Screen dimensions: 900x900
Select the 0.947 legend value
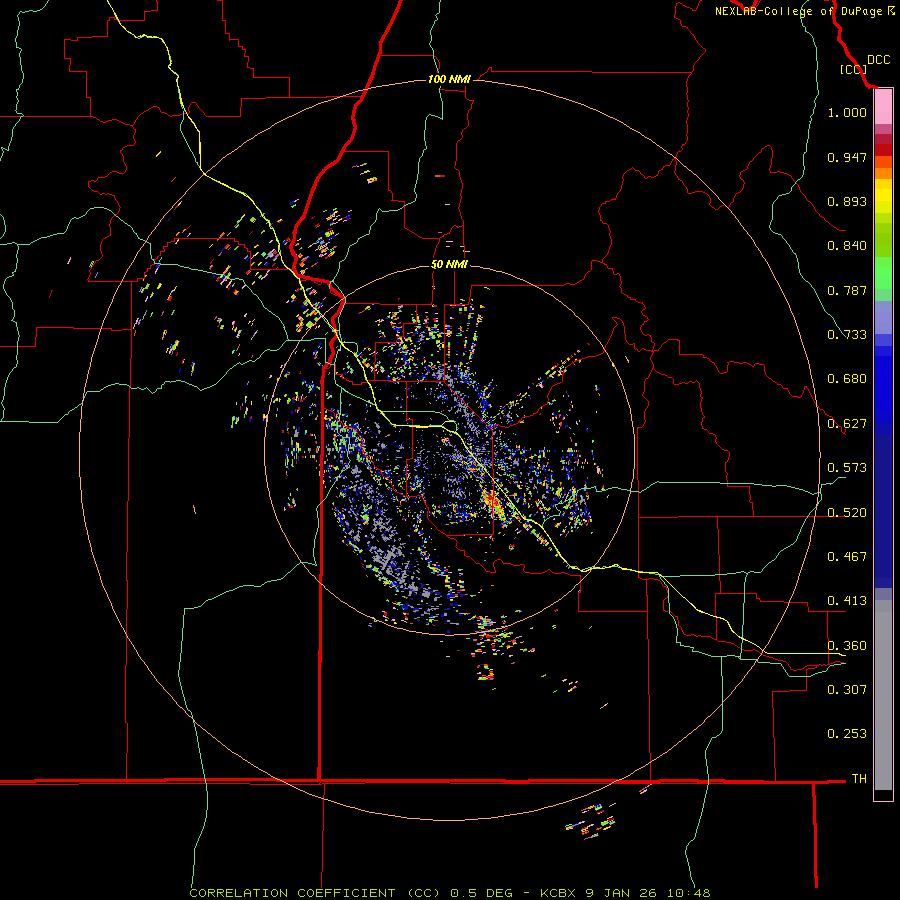coord(847,157)
